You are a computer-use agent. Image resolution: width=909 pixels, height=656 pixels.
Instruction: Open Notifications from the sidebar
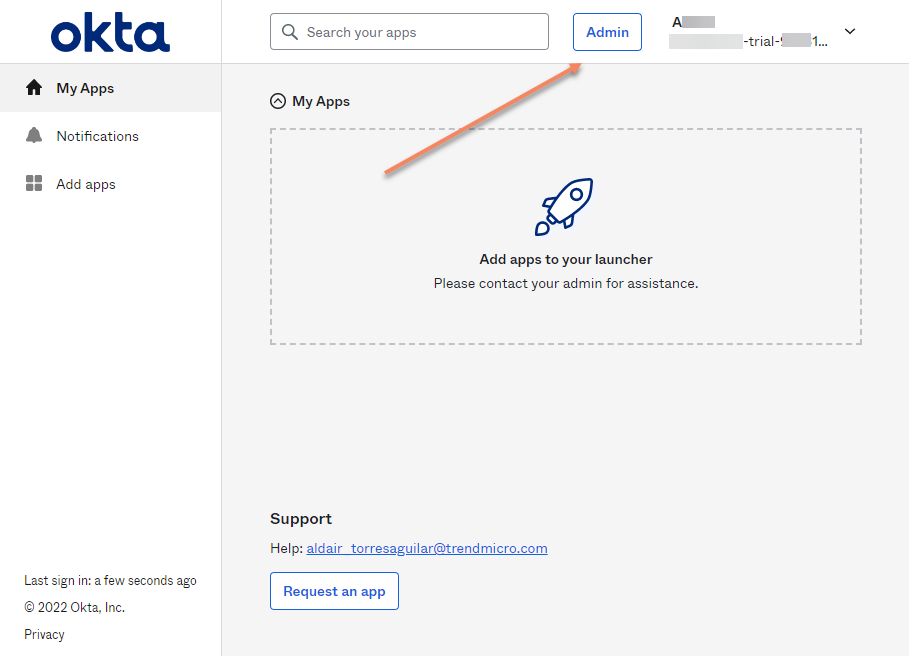click(x=97, y=135)
